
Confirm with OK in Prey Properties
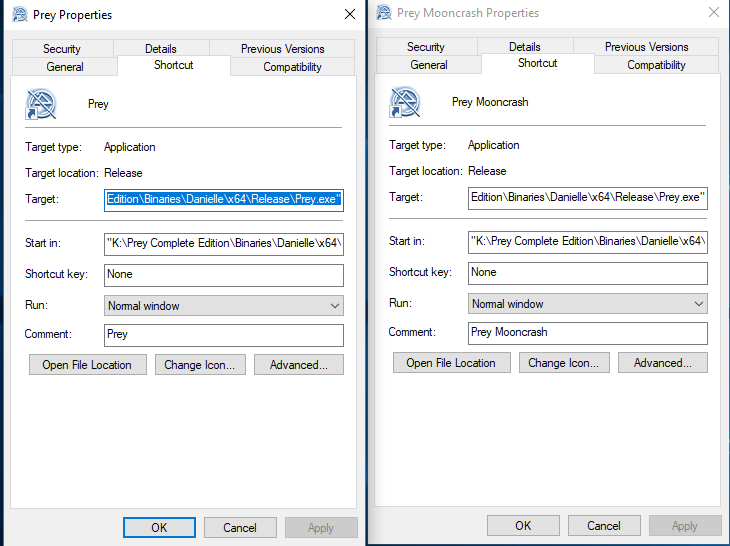point(159,527)
